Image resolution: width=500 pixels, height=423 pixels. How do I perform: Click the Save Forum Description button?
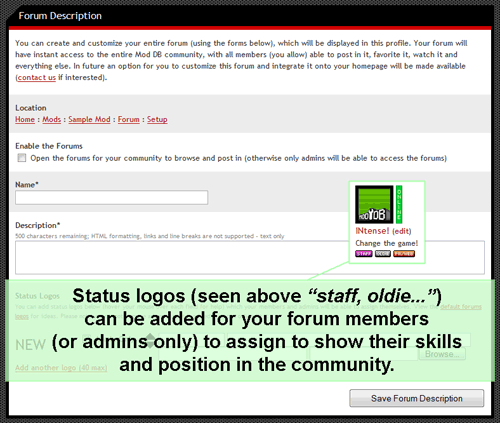(417, 398)
